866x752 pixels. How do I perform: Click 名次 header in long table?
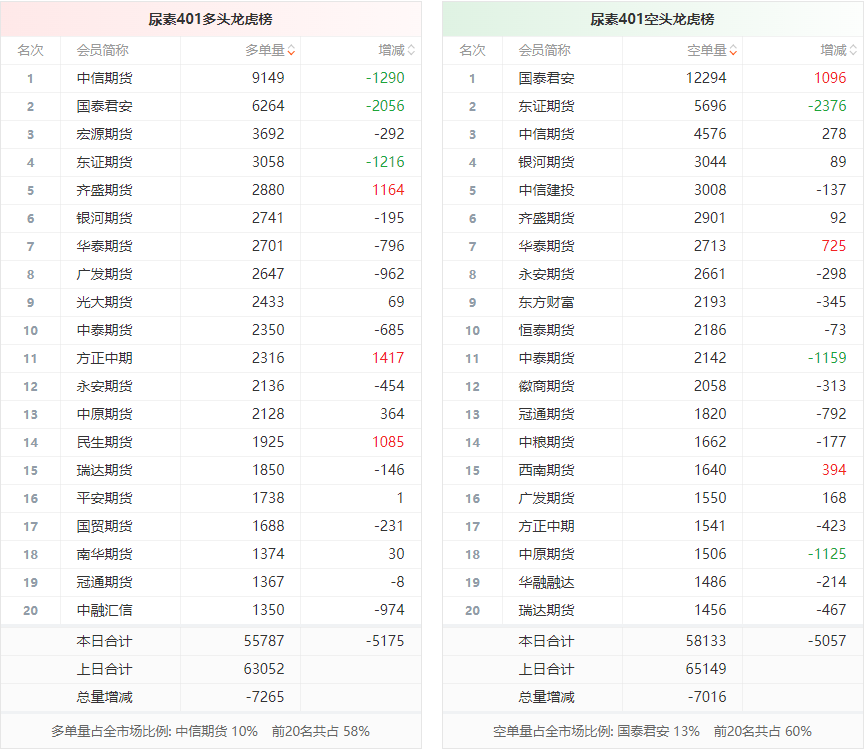click(x=30, y=50)
